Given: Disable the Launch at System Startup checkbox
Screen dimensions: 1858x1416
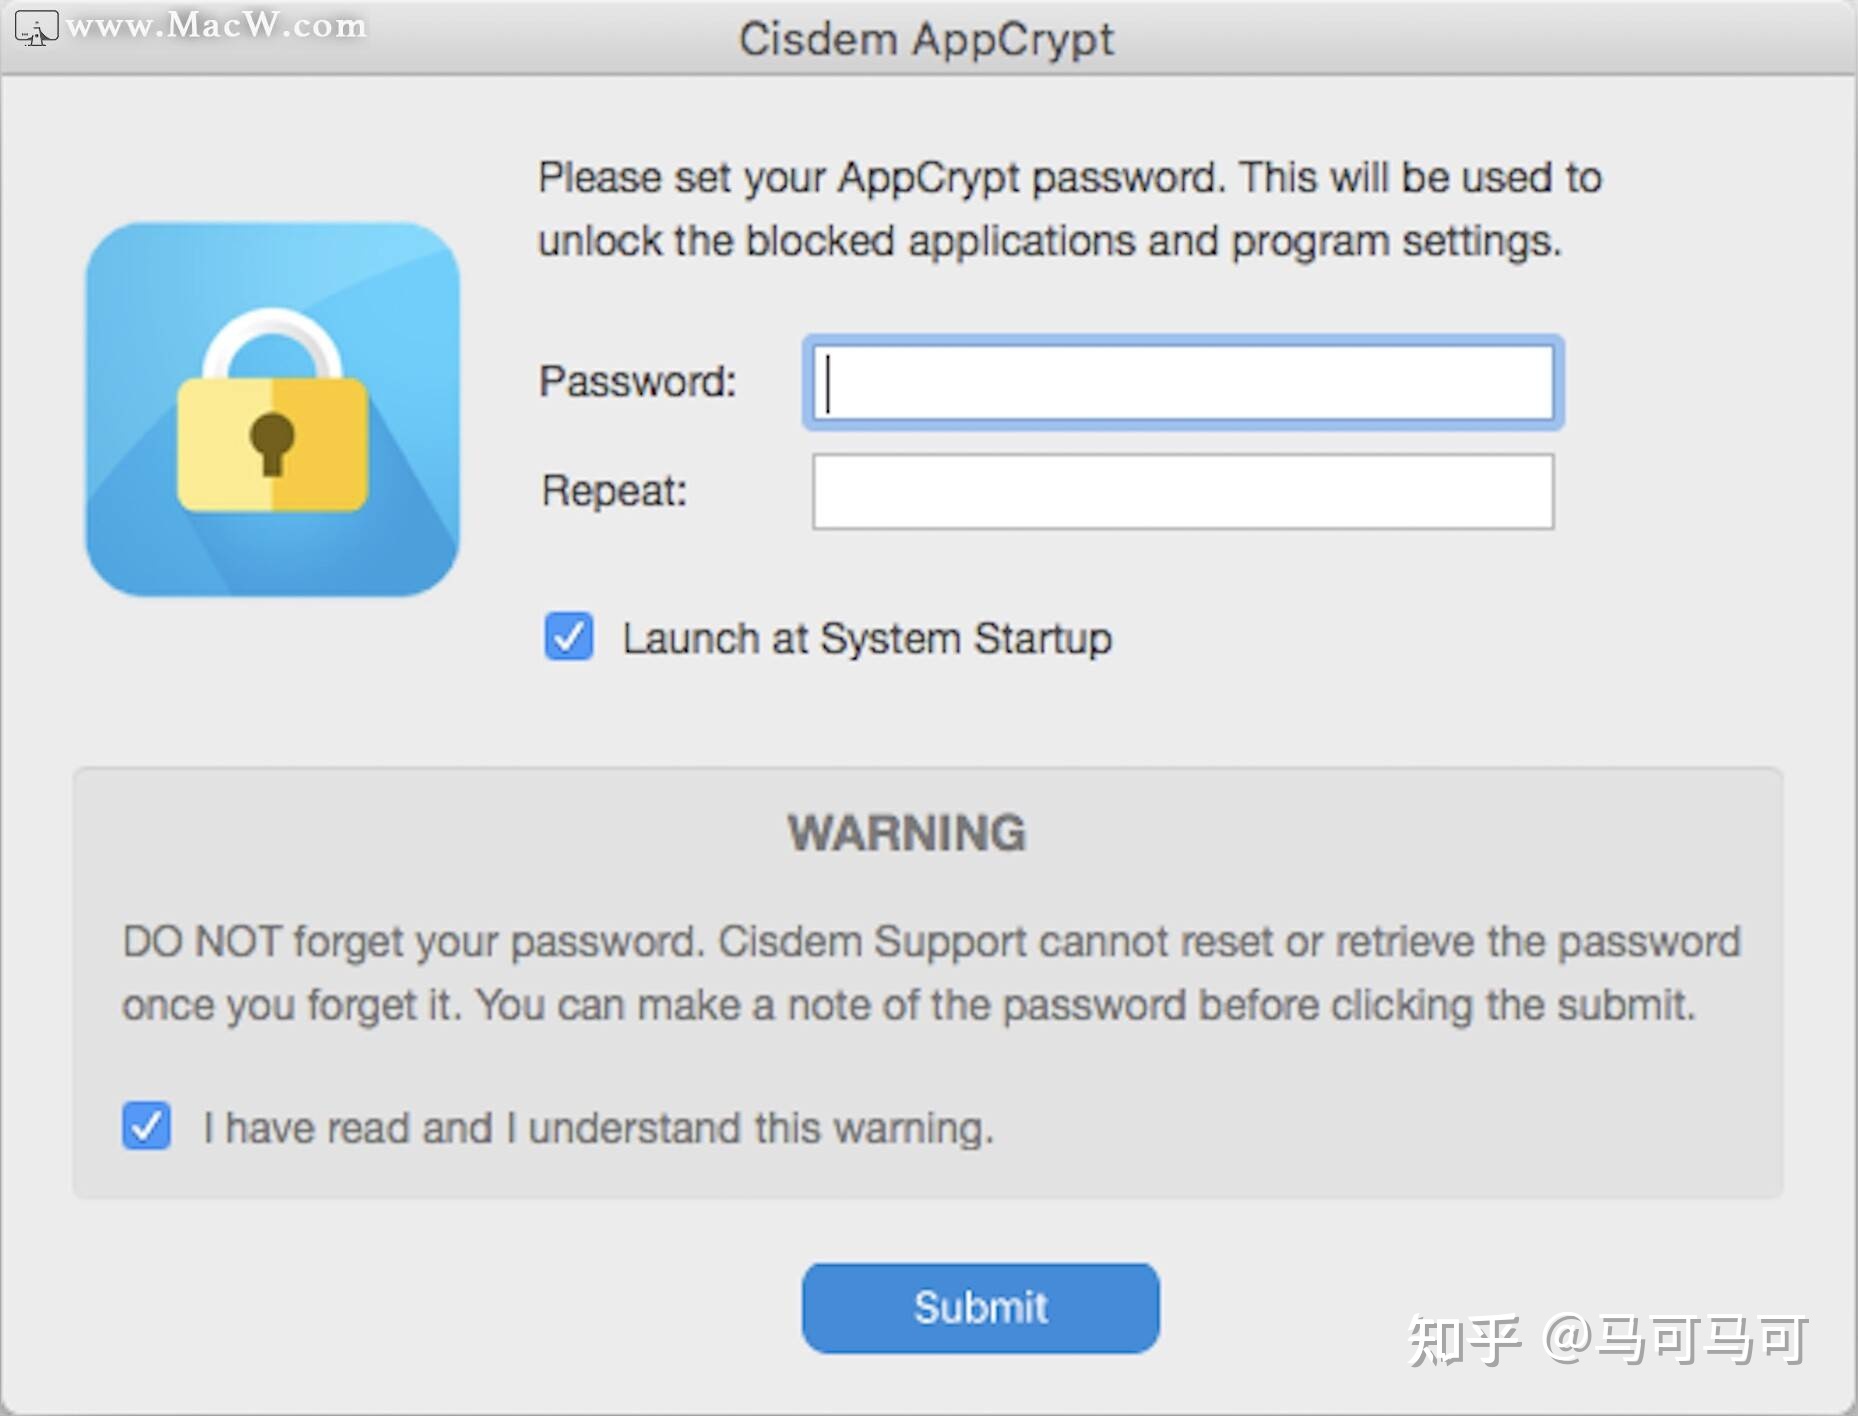Looking at the screenshot, I should click(569, 637).
